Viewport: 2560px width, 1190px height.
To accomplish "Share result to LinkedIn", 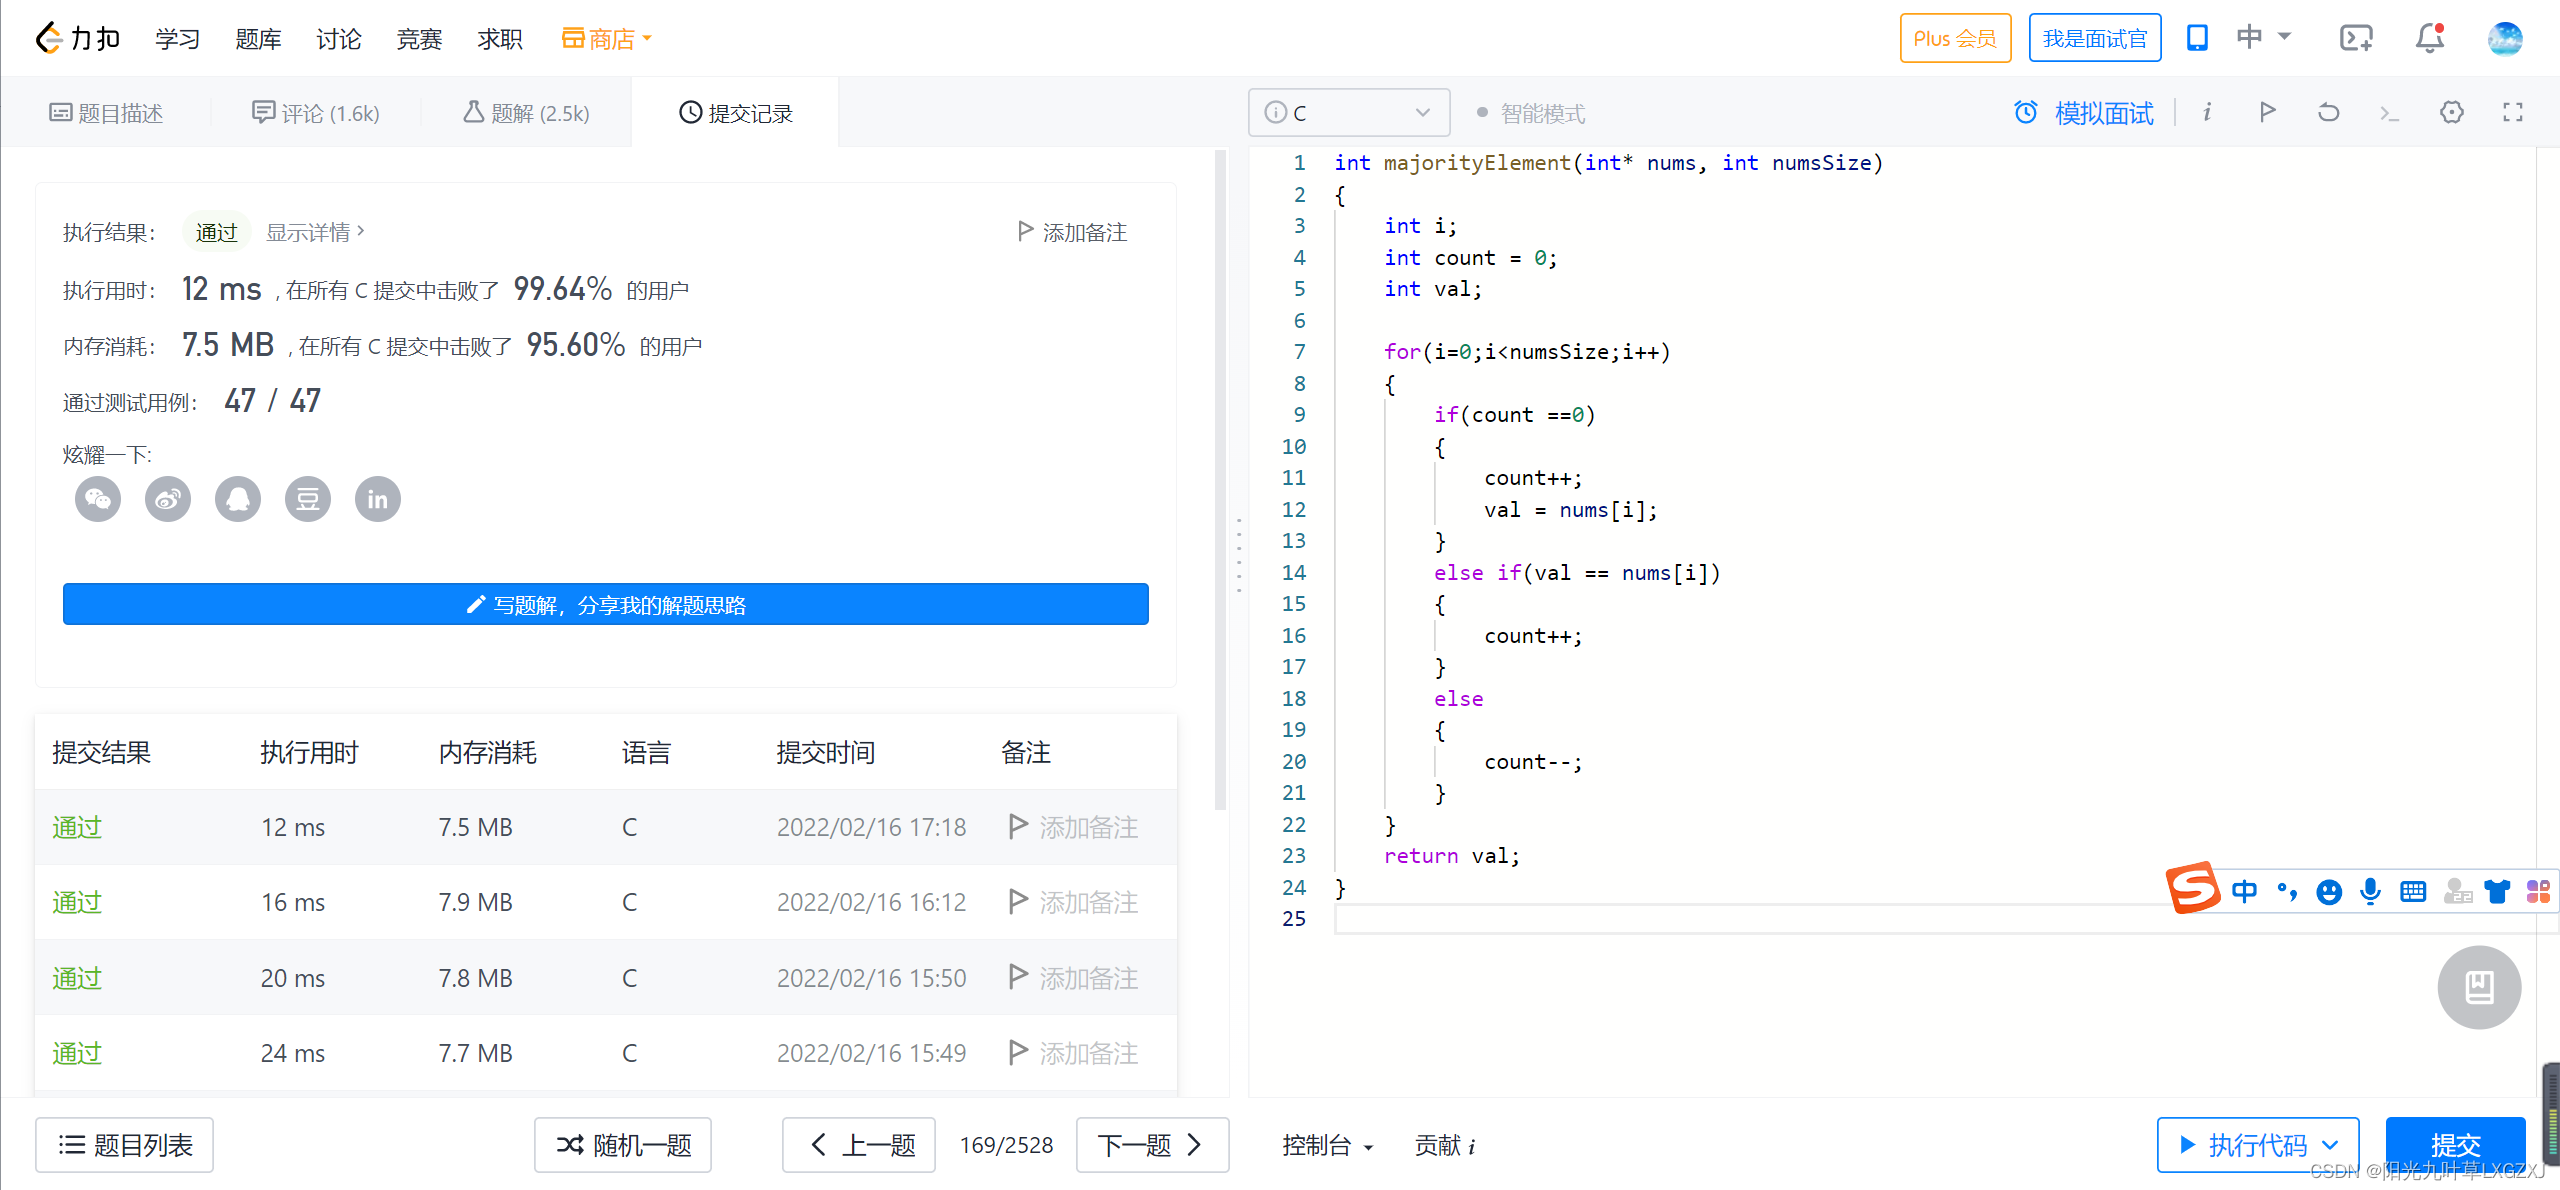I will tap(378, 499).
